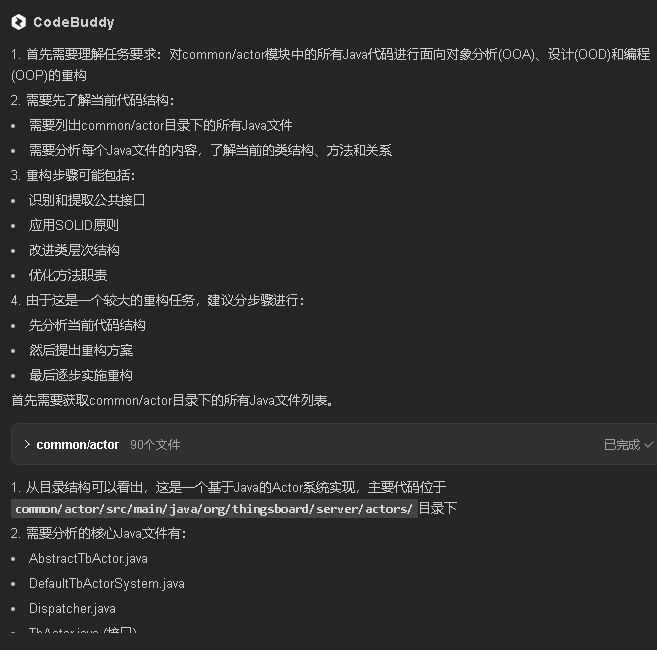Viewport: 657px width, 650px height.
Task: Click the 应用SOLID原则 bullet item
Action: point(74,225)
